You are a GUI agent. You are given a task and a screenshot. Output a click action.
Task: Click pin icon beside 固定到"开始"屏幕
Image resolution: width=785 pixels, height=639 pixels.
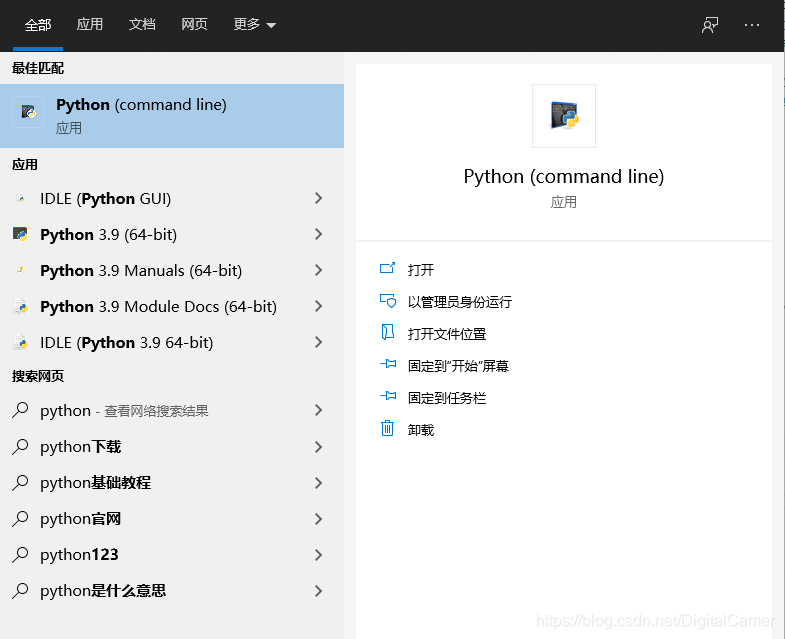tap(388, 364)
